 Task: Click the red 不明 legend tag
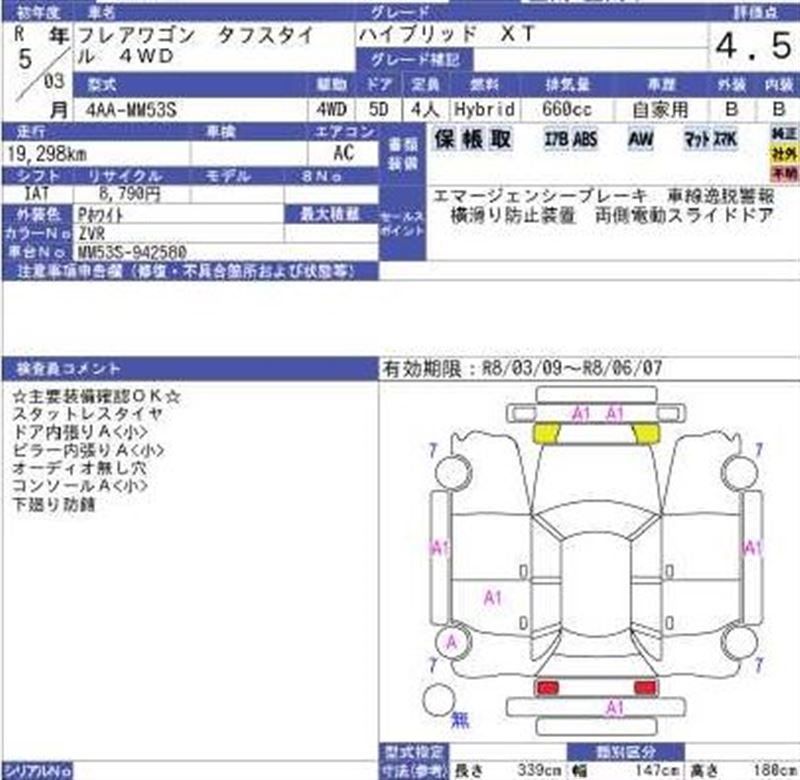click(x=785, y=173)
